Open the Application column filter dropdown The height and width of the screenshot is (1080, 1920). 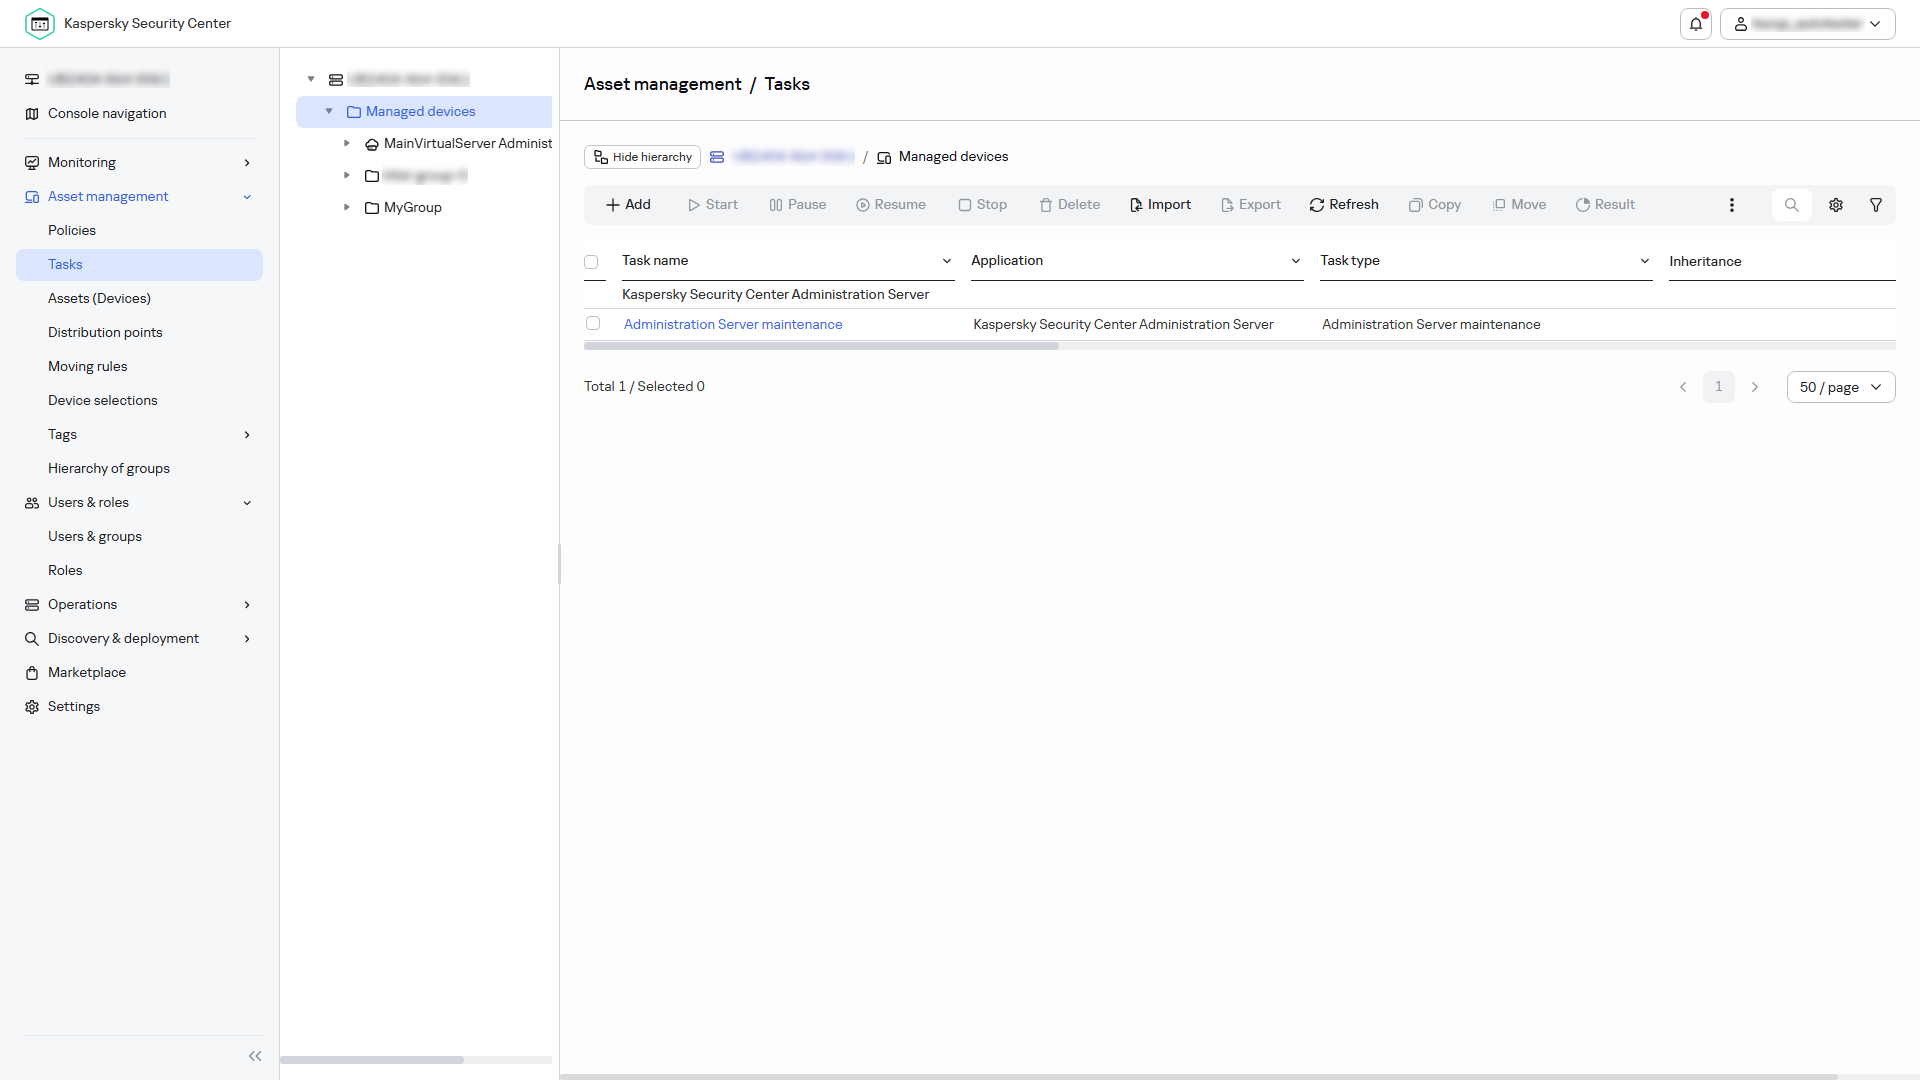(1296, 262)
